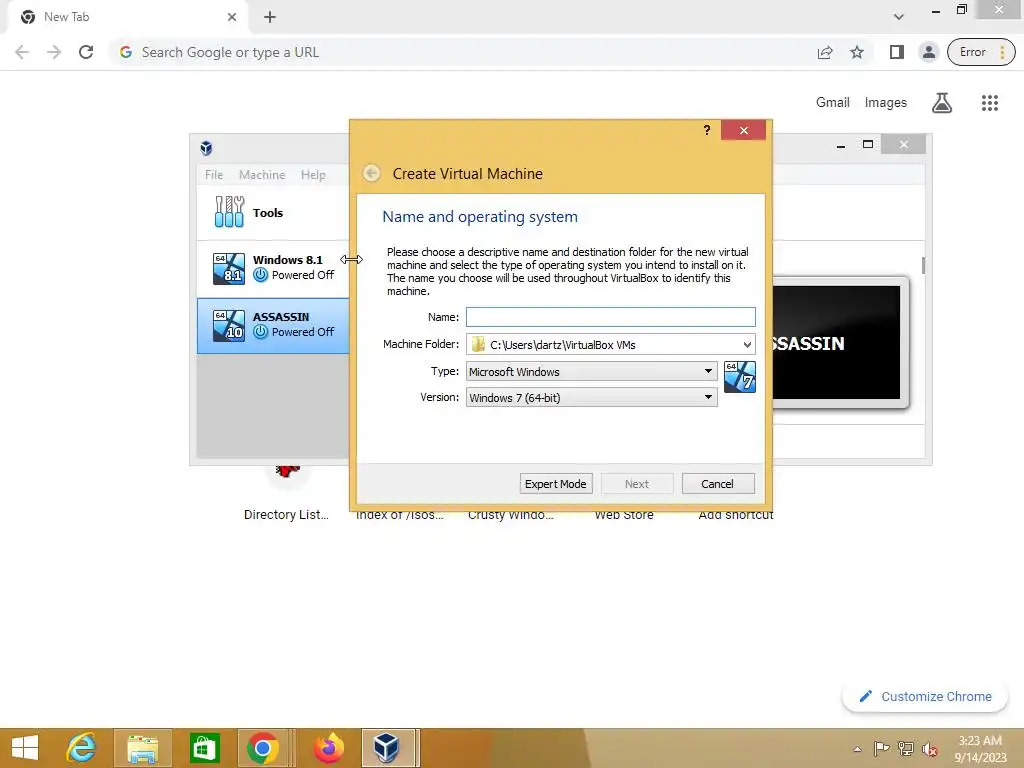The height and width of the screenshot is (768, 1024).
Task: Open Windows Start button
Action: tap(25, 748)
